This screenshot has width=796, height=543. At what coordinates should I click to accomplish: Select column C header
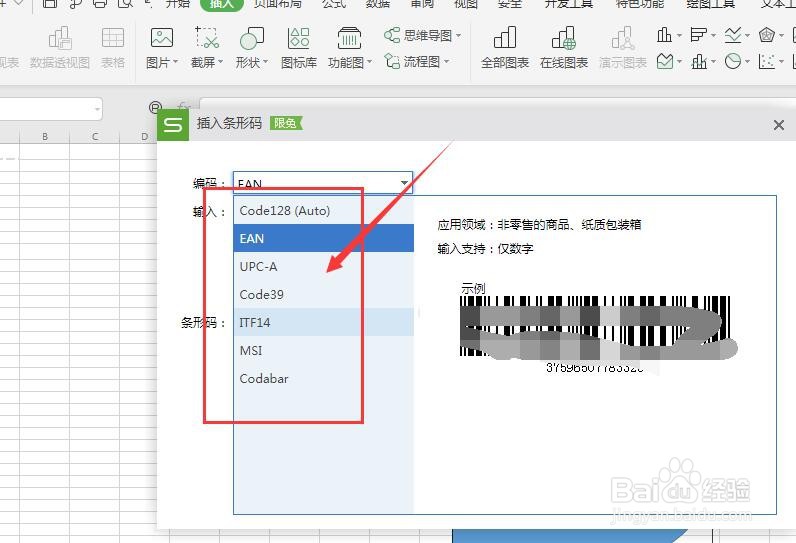click(x=95, y=137)
